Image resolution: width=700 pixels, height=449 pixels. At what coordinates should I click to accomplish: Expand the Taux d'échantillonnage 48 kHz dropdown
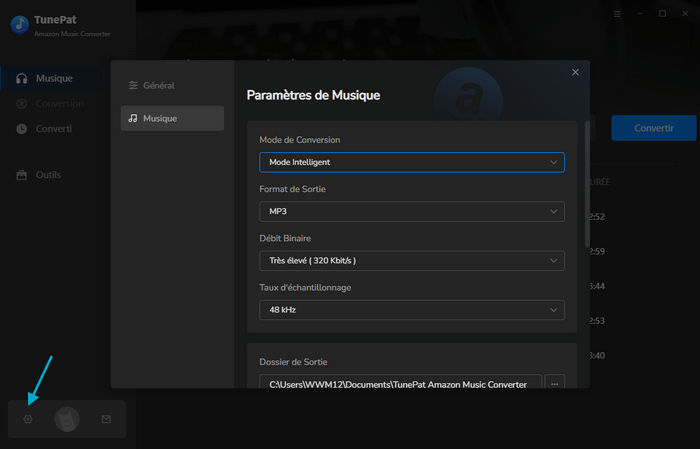coord(412,310)
